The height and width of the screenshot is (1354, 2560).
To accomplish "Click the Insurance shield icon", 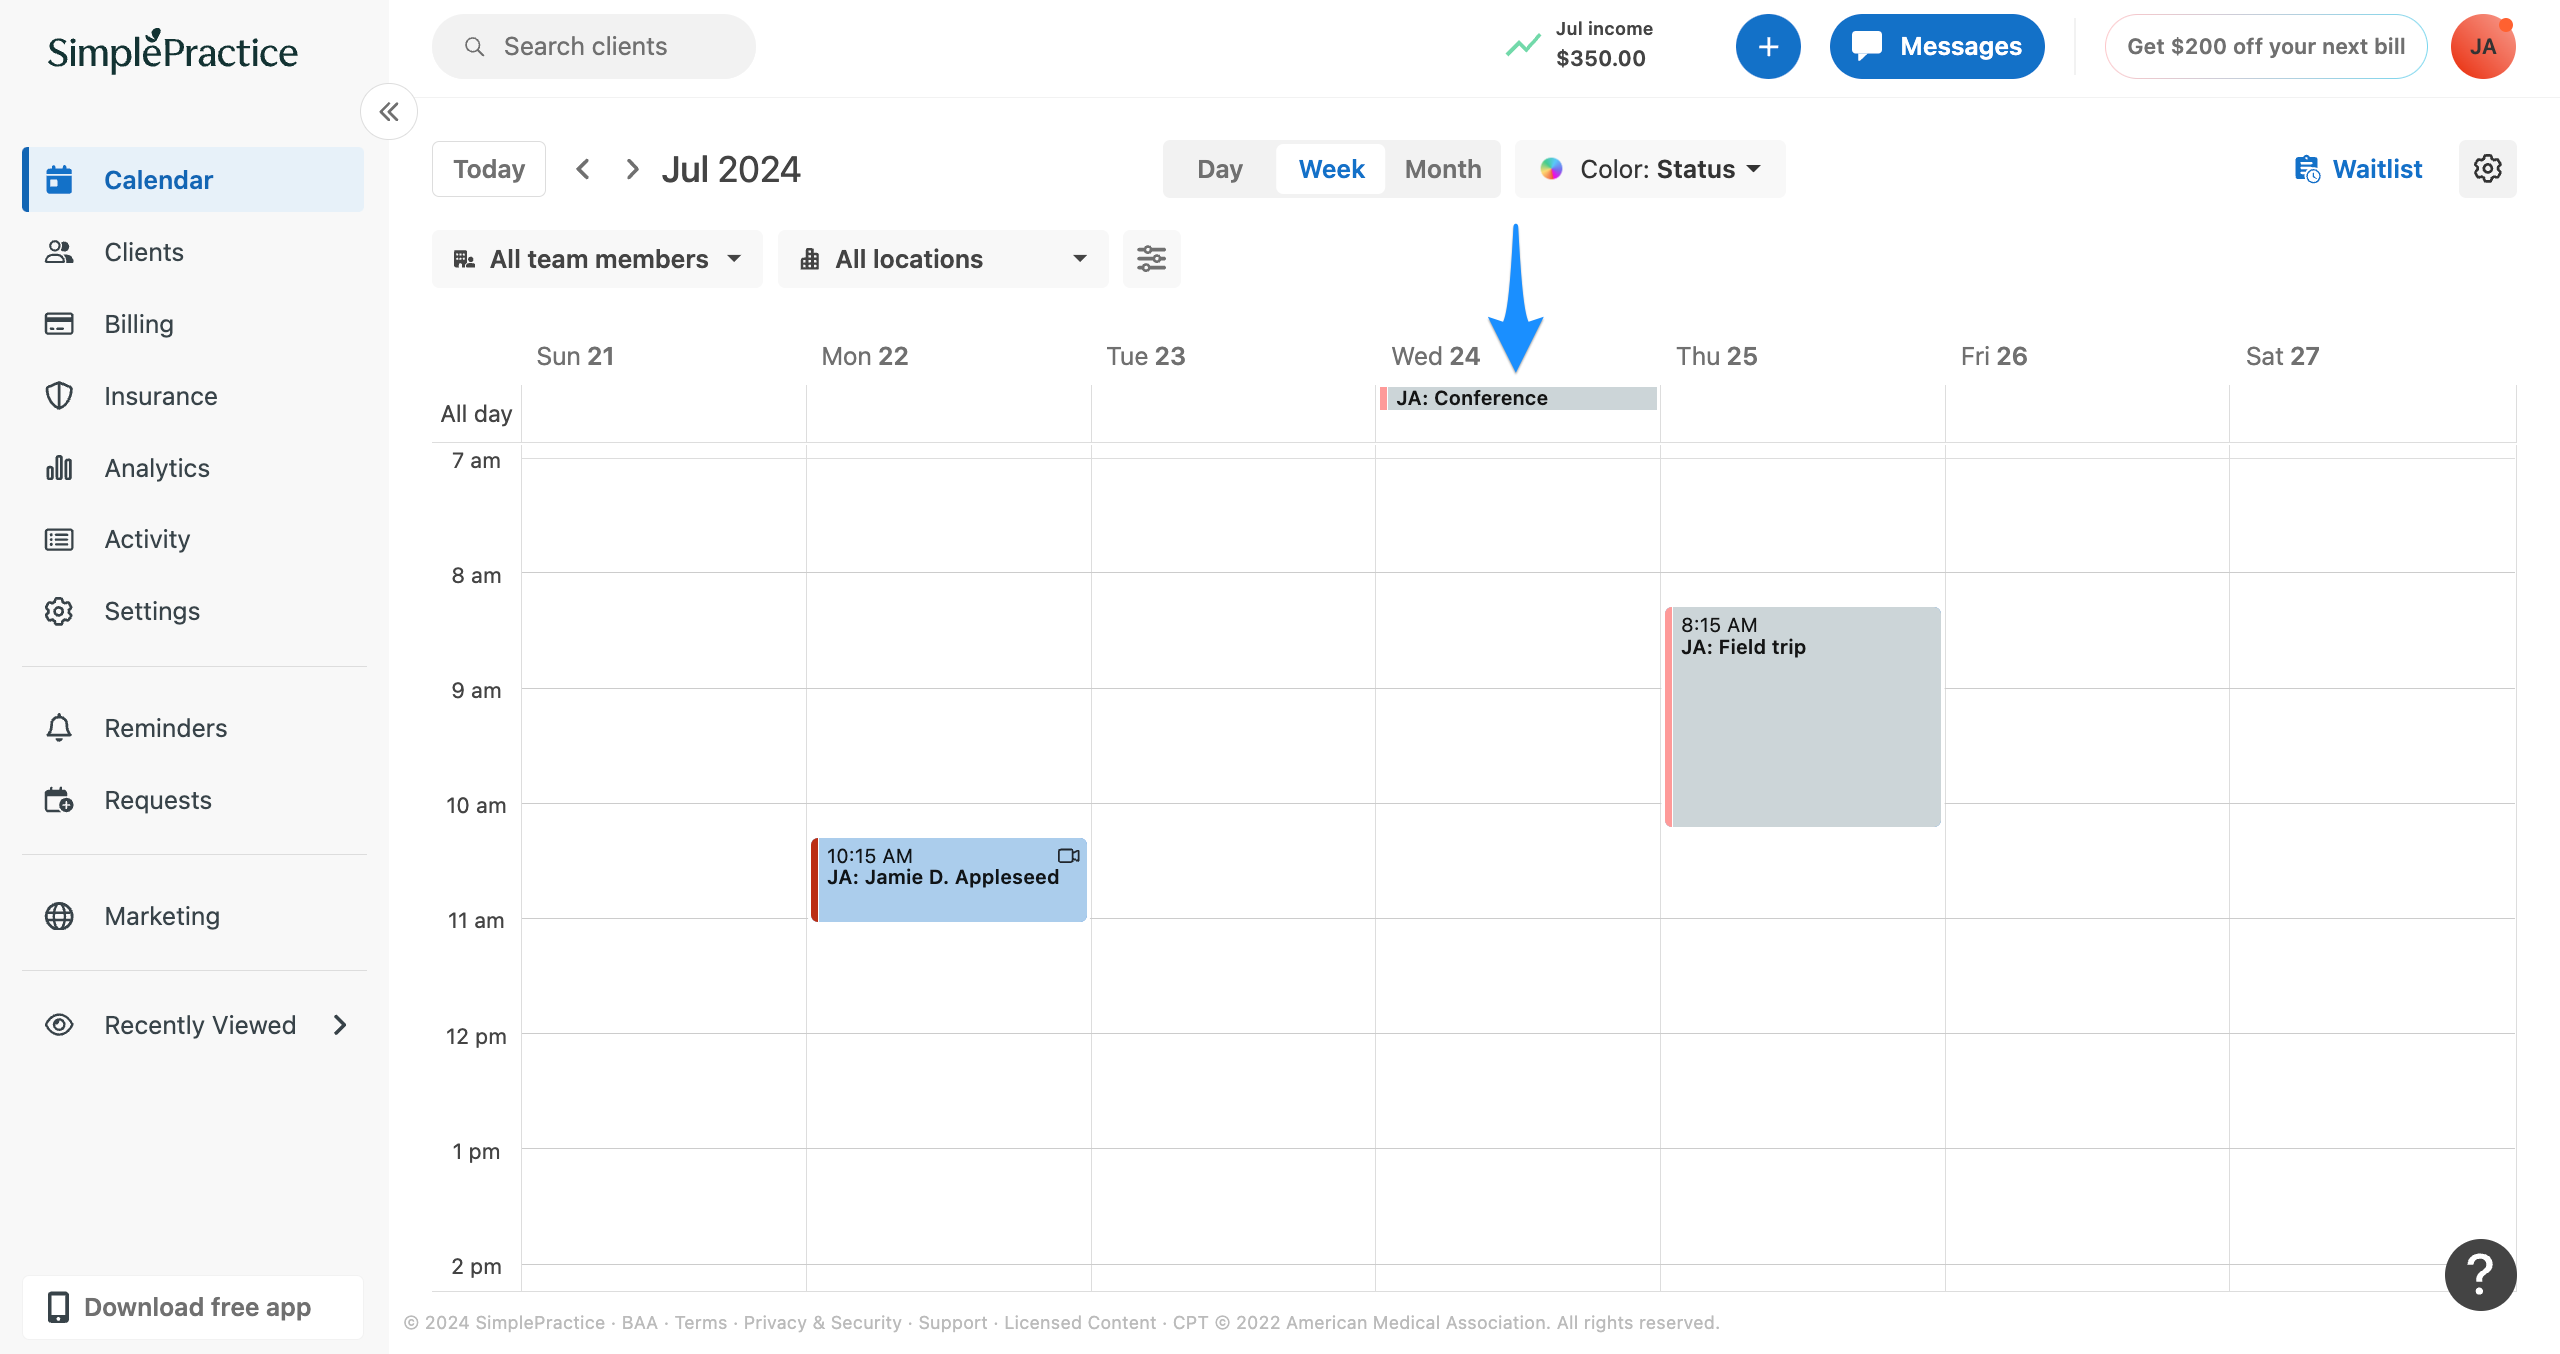I will coord(59,396).
